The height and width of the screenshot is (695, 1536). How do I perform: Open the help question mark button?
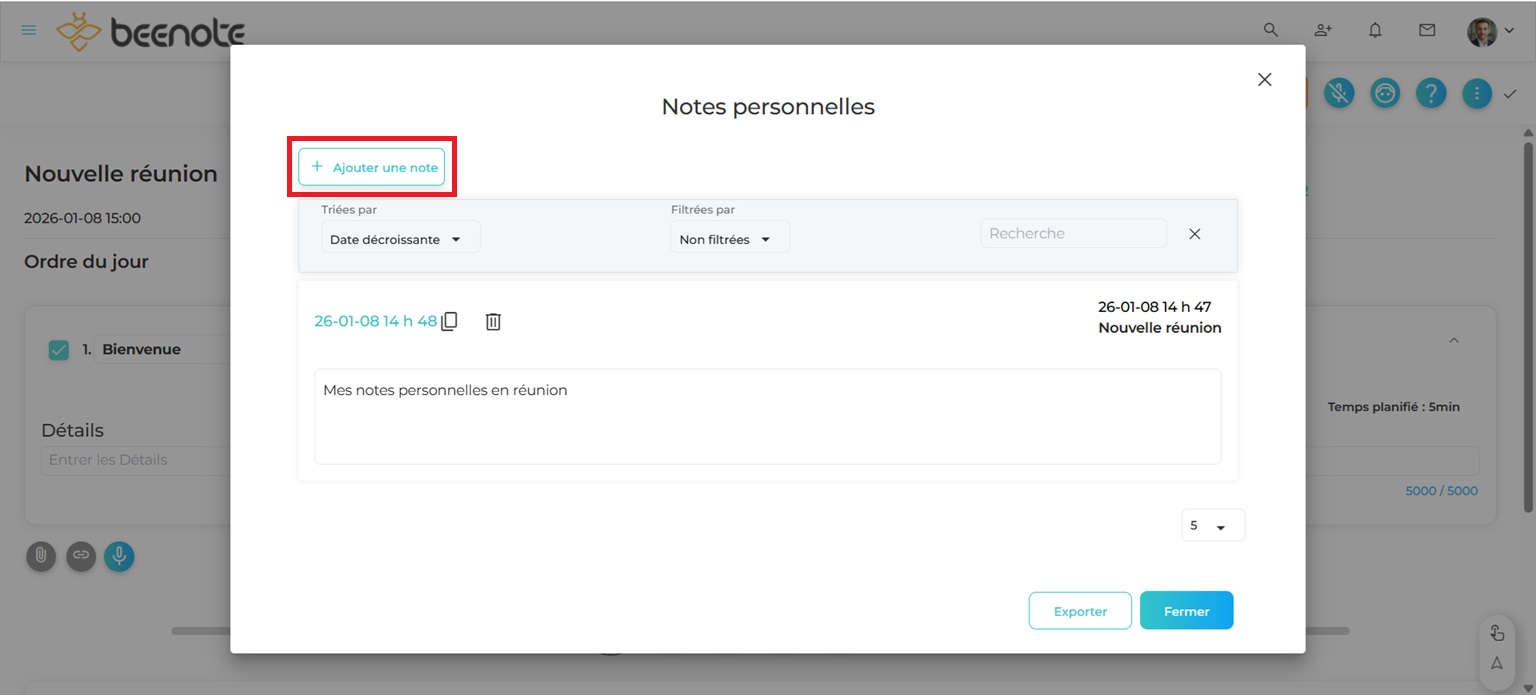[1431, 93]
